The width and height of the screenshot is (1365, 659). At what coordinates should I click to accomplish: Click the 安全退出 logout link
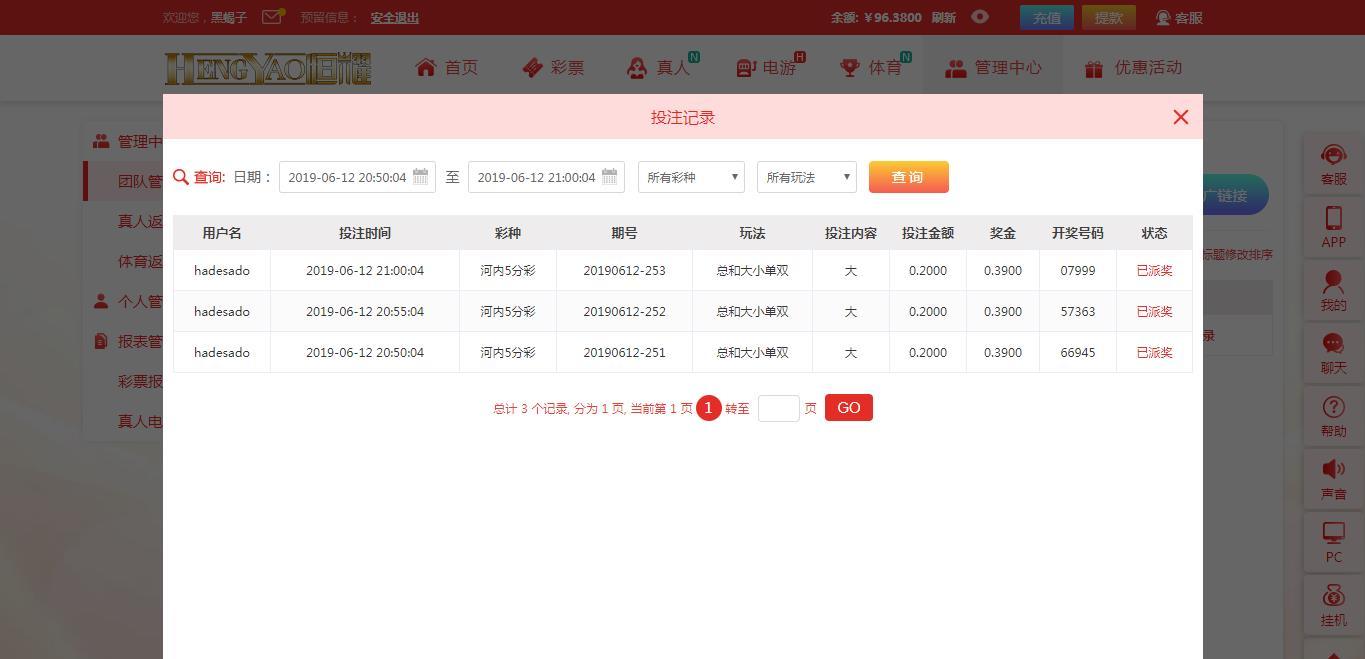click(x=394, y=18)
